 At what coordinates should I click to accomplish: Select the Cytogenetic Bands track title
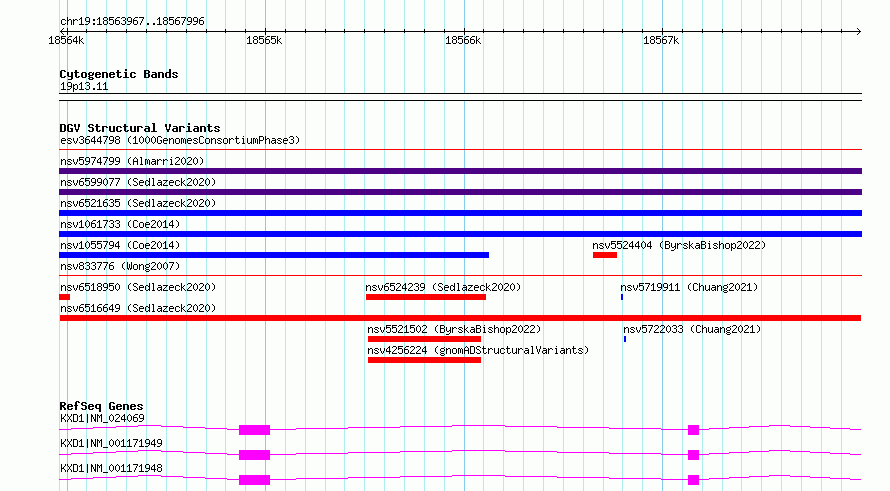coord(119,74)
